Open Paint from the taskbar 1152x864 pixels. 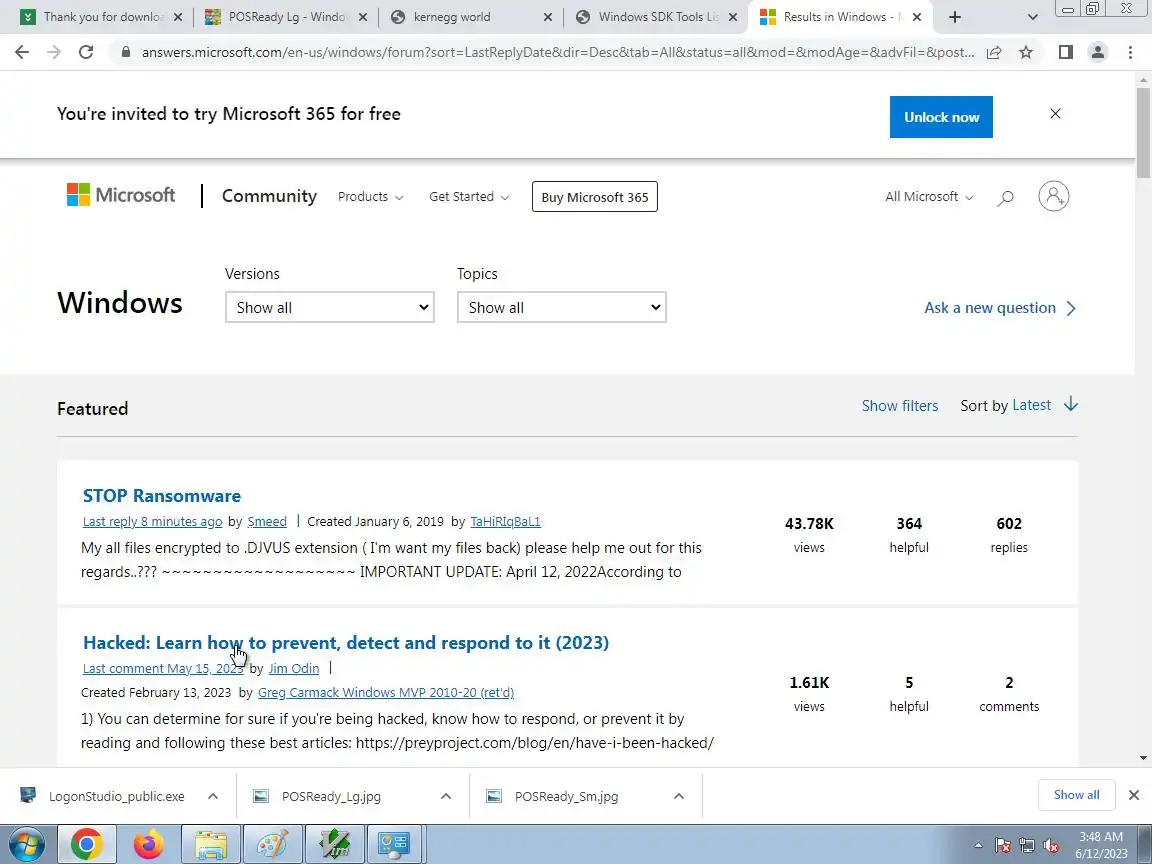[x=272, y=845]
